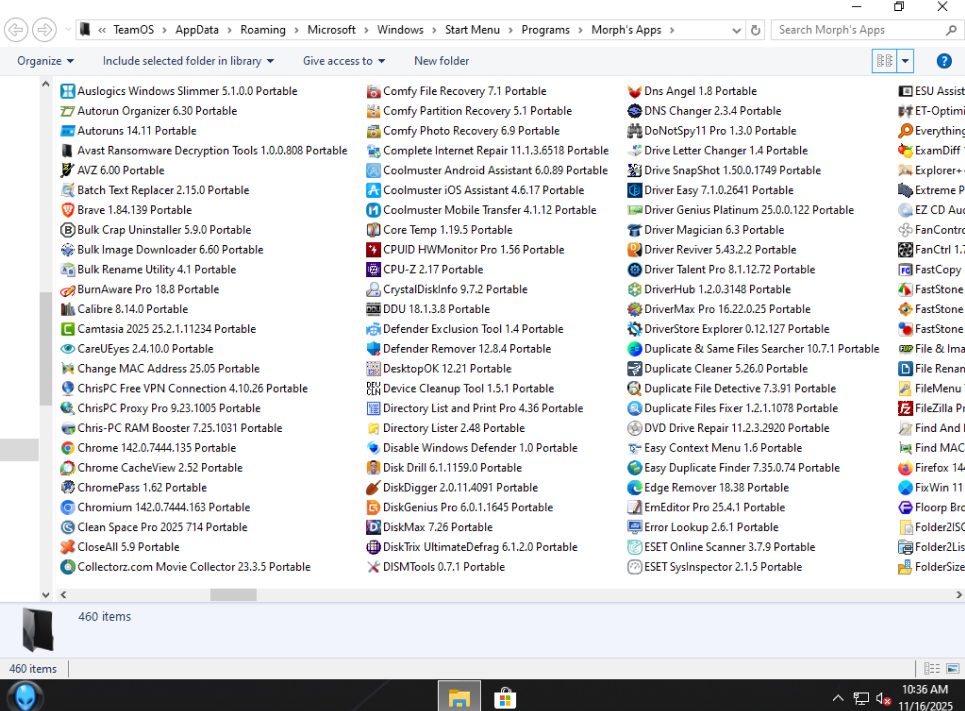Go to Start Menu in breadcrumb path
This screenshot has width=965, height=711.
472,30
